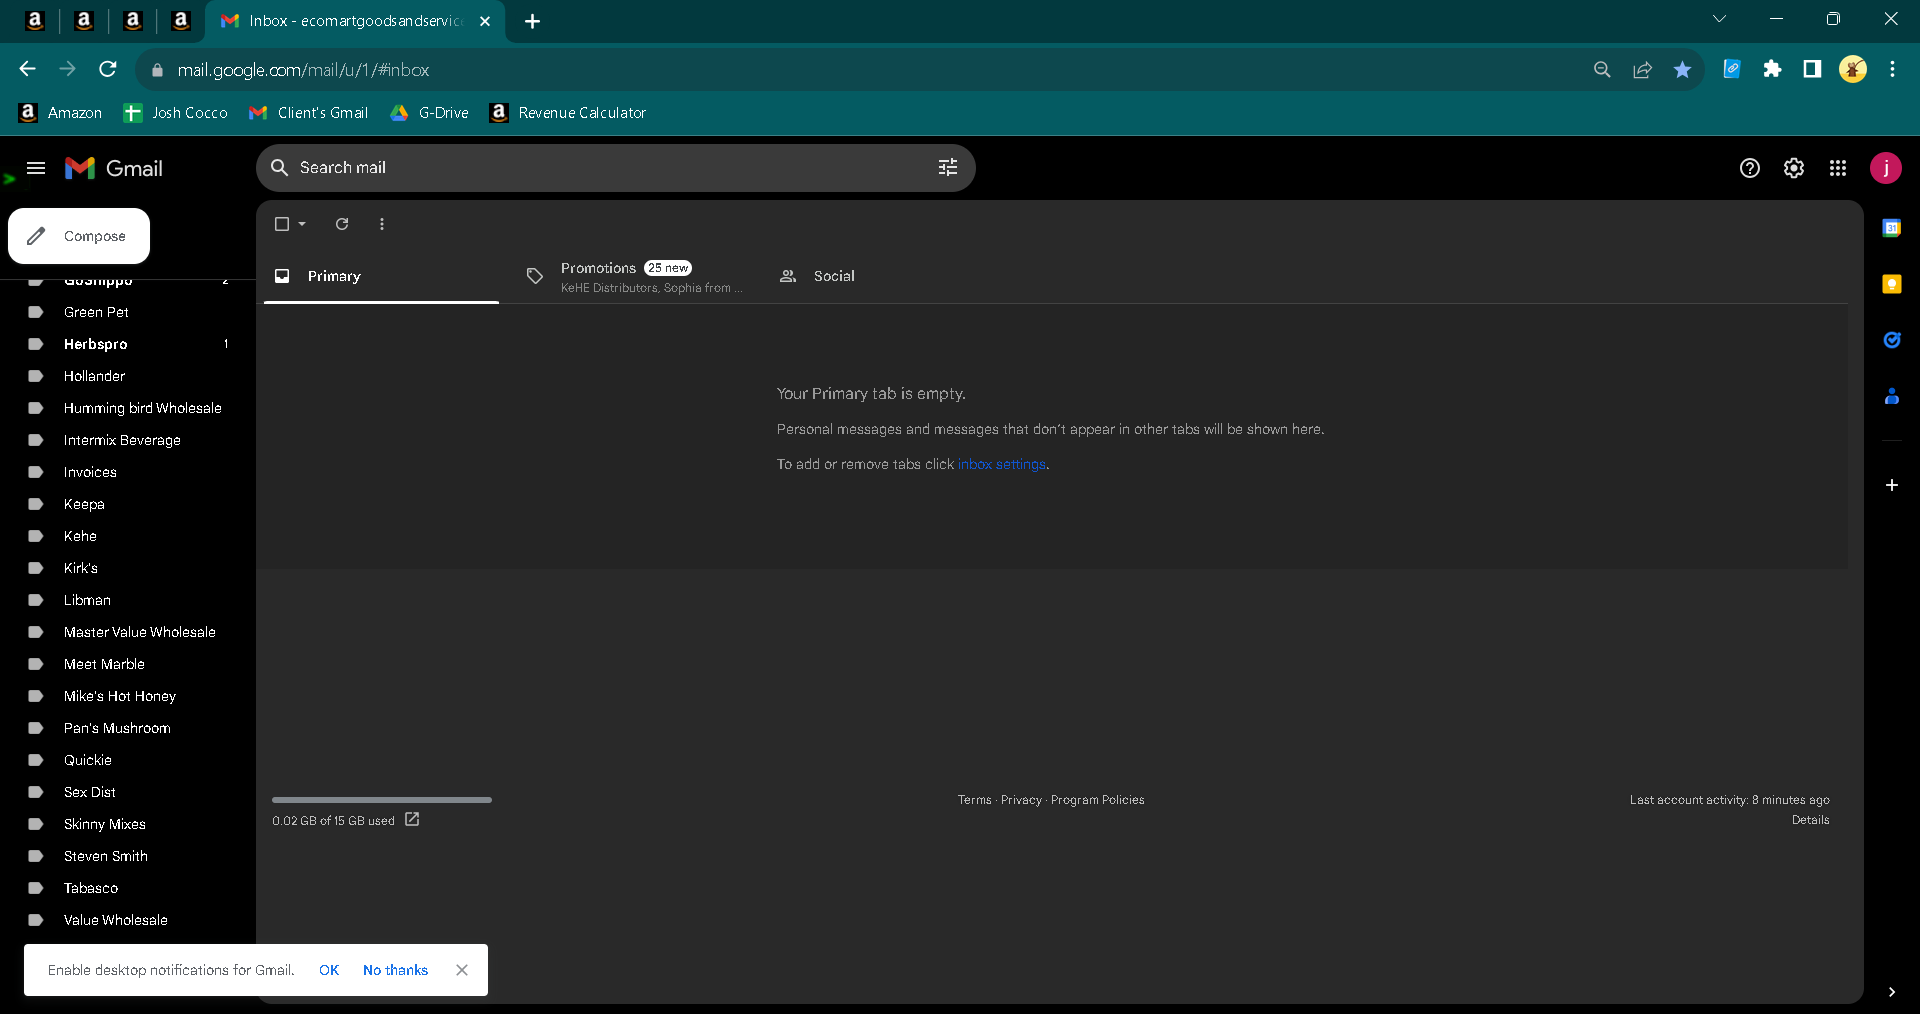The height and width of the screenshot is (1014, 1920).
Task: Open a new browser tab
Action: (x=533, y=21)
